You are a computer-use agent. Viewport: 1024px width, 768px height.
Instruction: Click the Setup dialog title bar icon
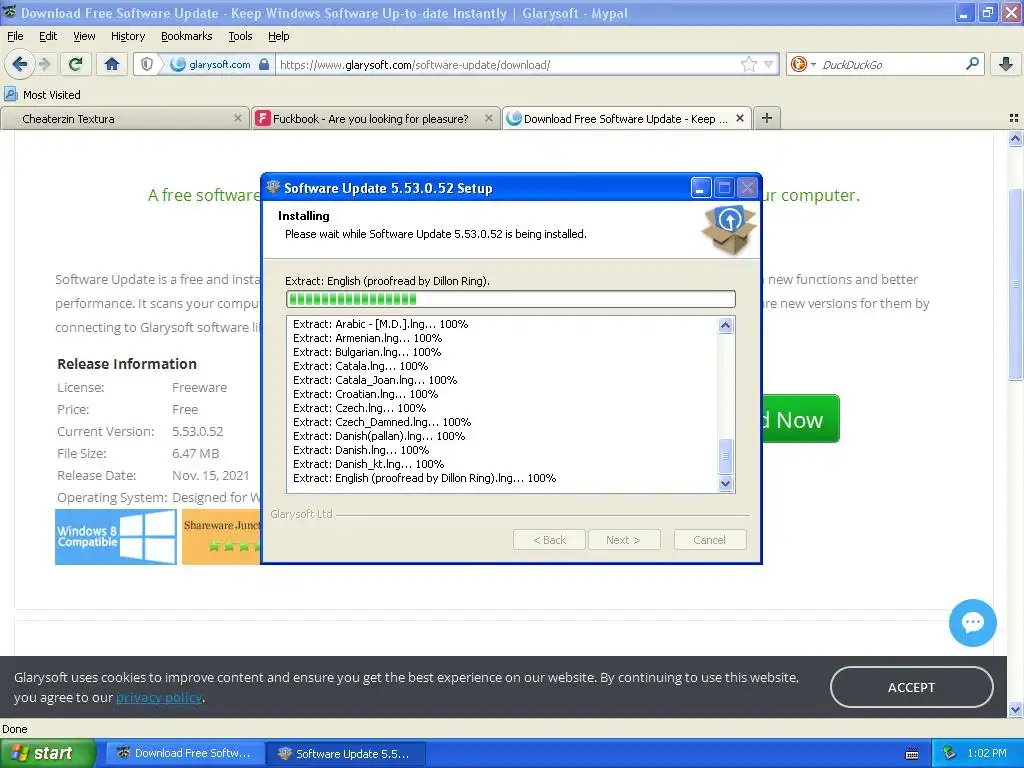coord(273,187)
